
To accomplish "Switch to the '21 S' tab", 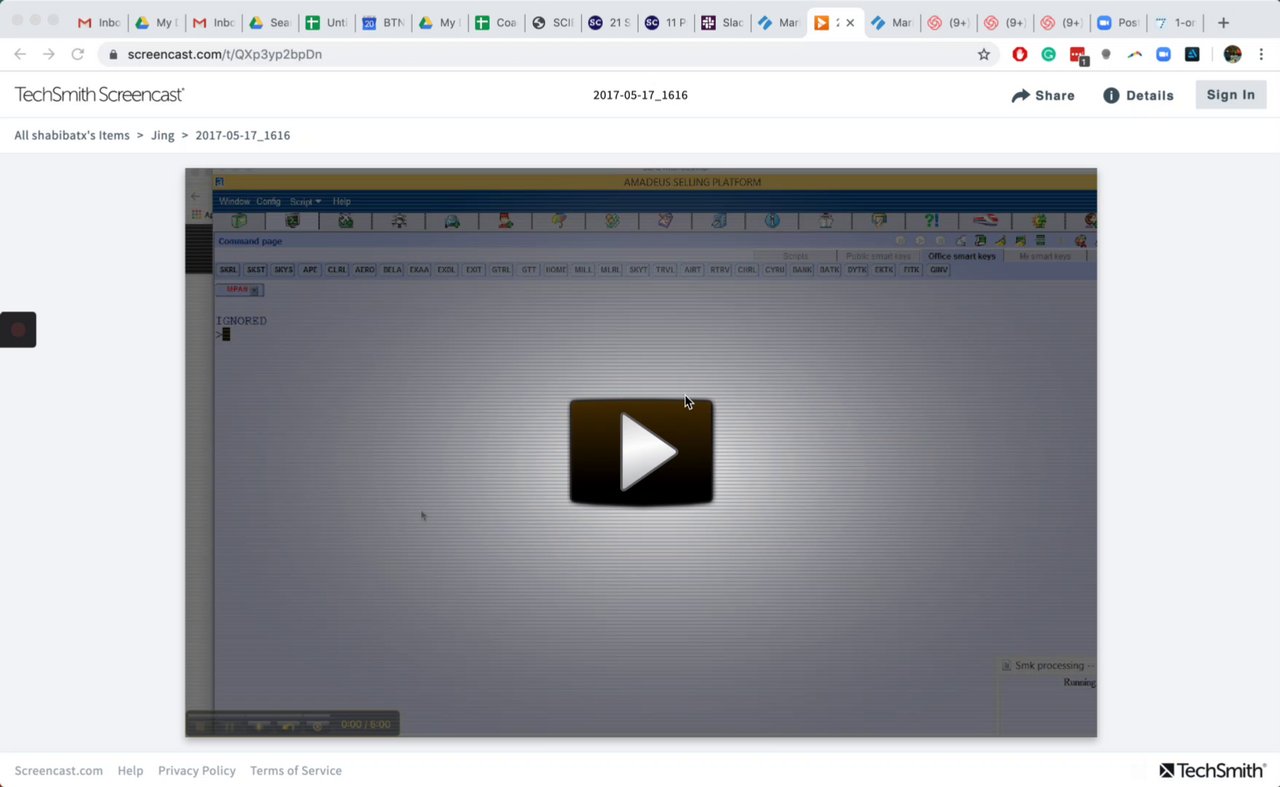I will [610, 22].
